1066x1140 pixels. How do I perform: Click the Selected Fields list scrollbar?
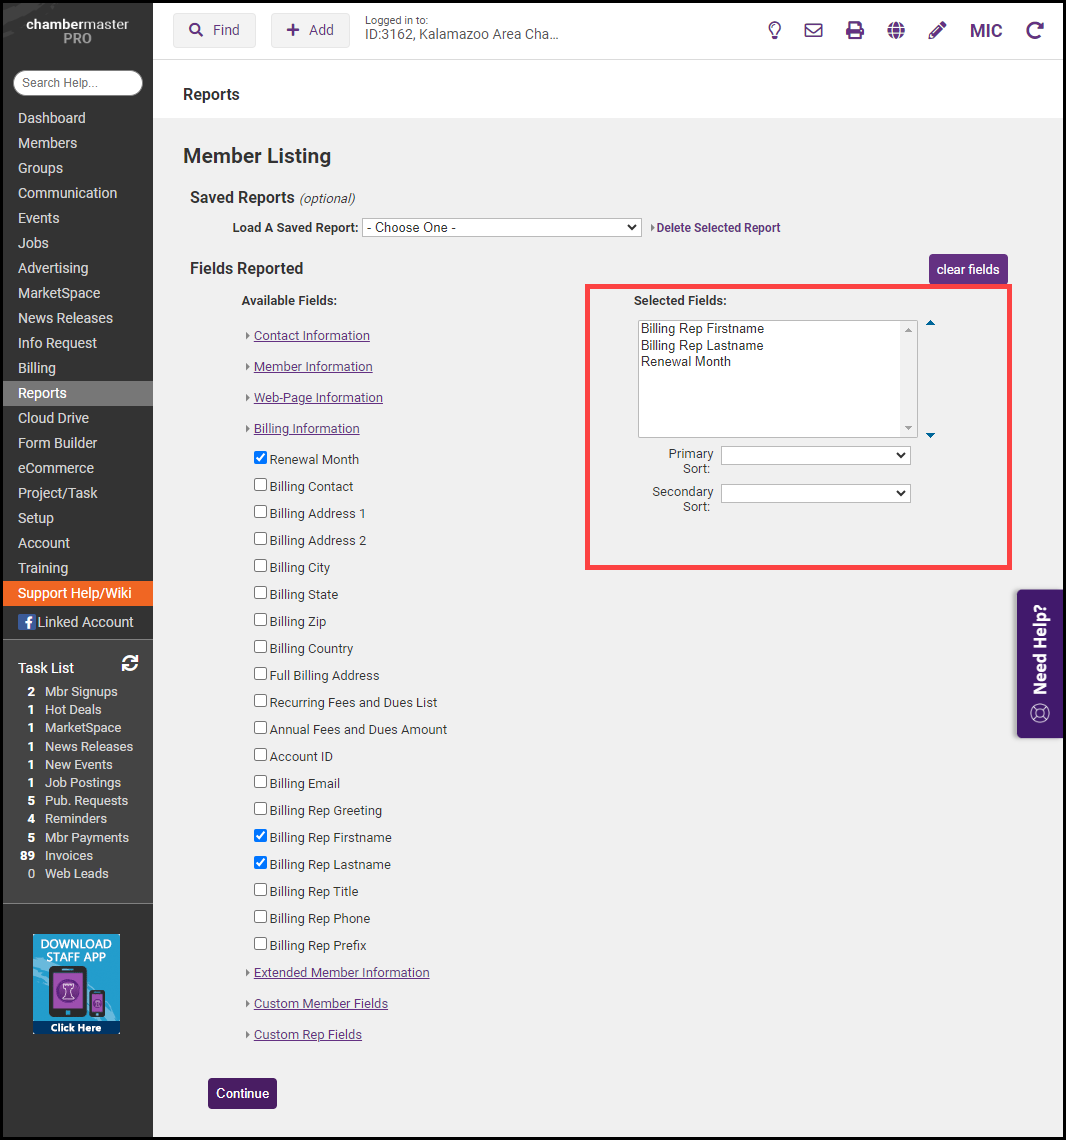pyautogui.click(x=909, y=379)
